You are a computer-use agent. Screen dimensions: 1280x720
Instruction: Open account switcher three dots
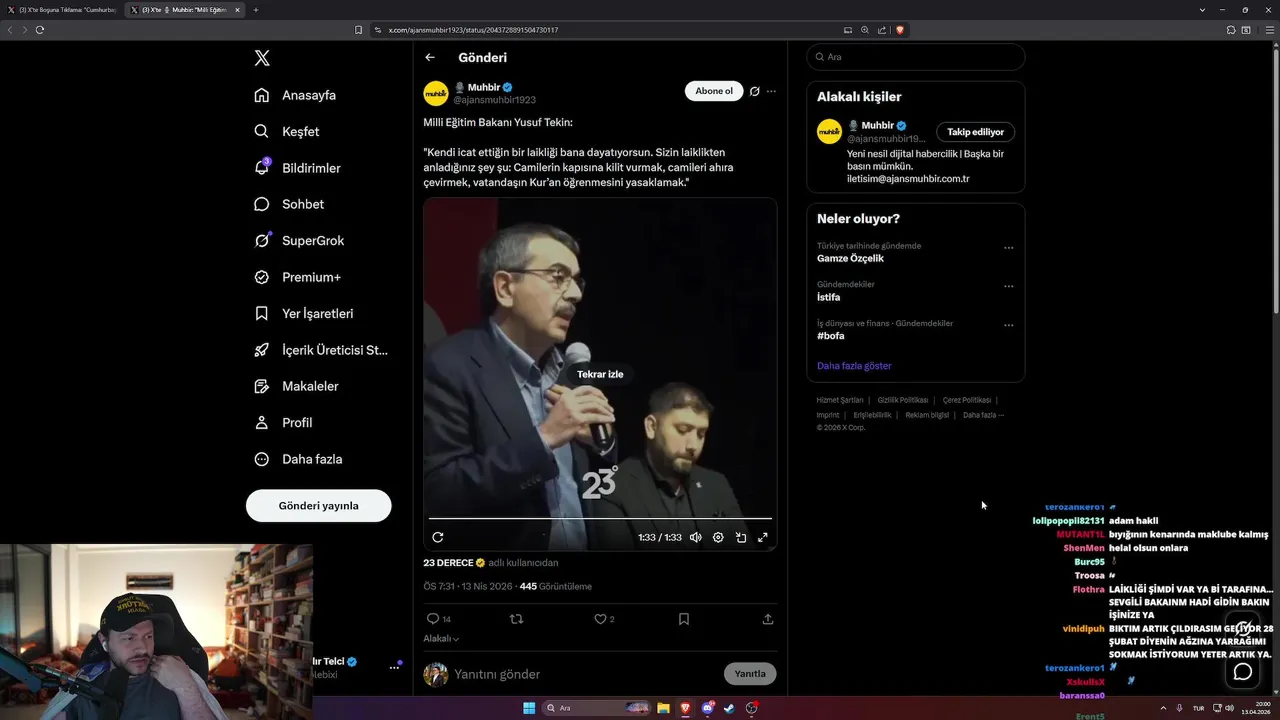tap(394, 667)
